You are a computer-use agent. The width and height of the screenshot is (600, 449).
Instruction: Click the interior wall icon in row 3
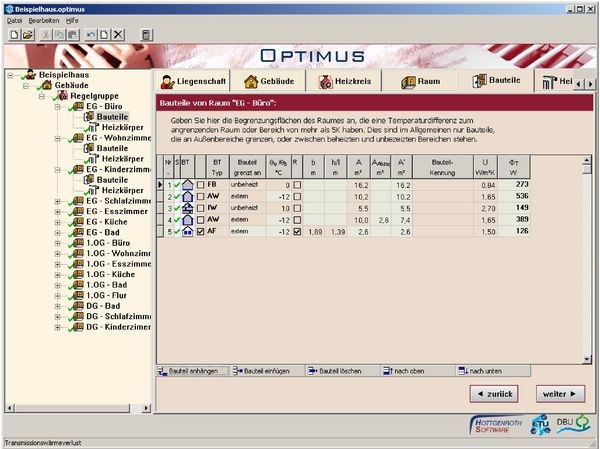click(187, 208)
